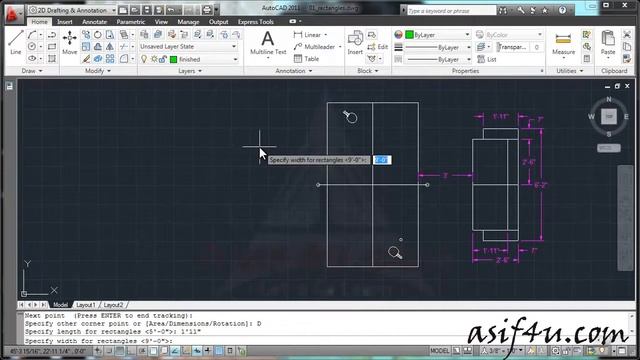Expand the Layers panel
Viewport: 640px width, 360px height.
click(x=190, y=71)
